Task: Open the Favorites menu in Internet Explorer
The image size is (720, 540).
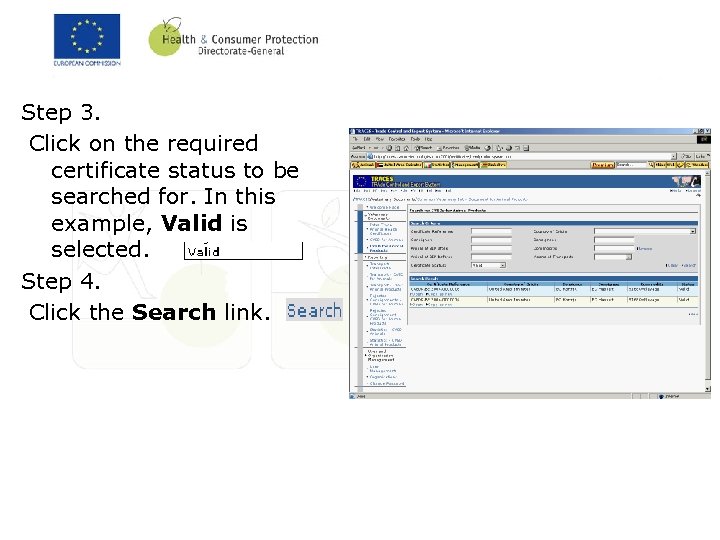Action: 397,139
